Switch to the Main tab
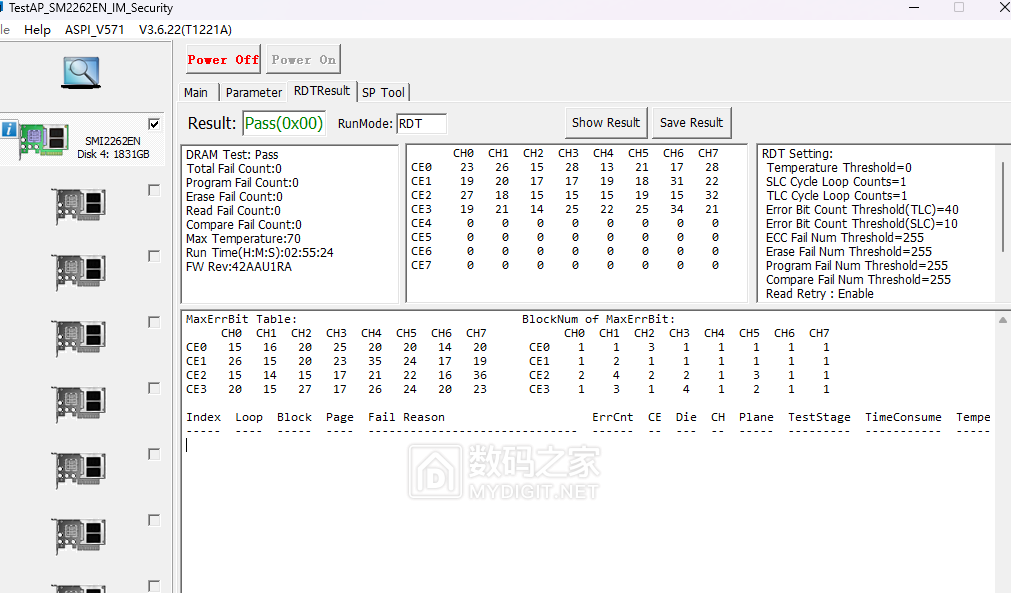The height and width of the screenshot is (593, 1011). coord(196,92)
